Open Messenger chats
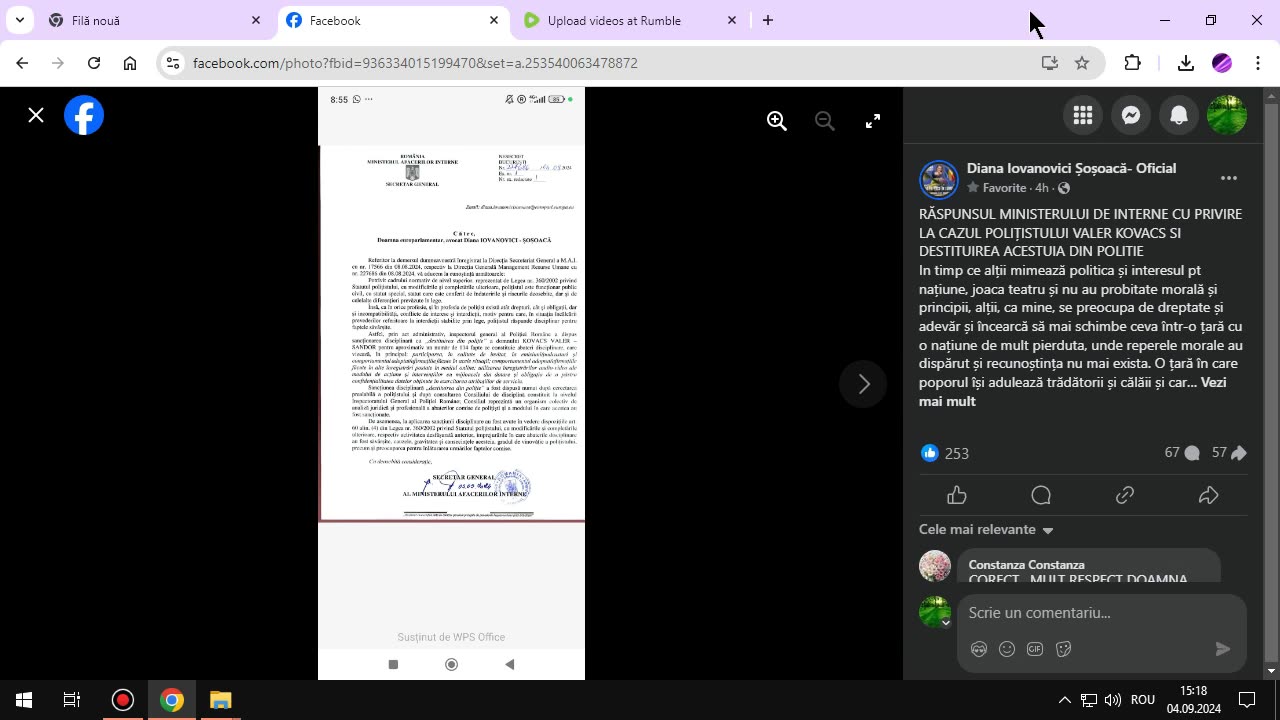This screenshot has width=1280, height=720. [x=1131, y=115]
